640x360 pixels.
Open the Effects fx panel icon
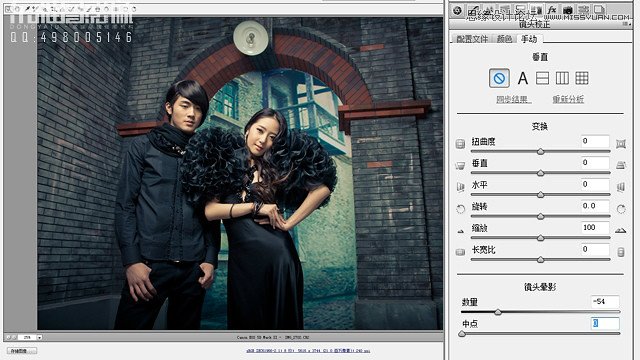[551, 10]
